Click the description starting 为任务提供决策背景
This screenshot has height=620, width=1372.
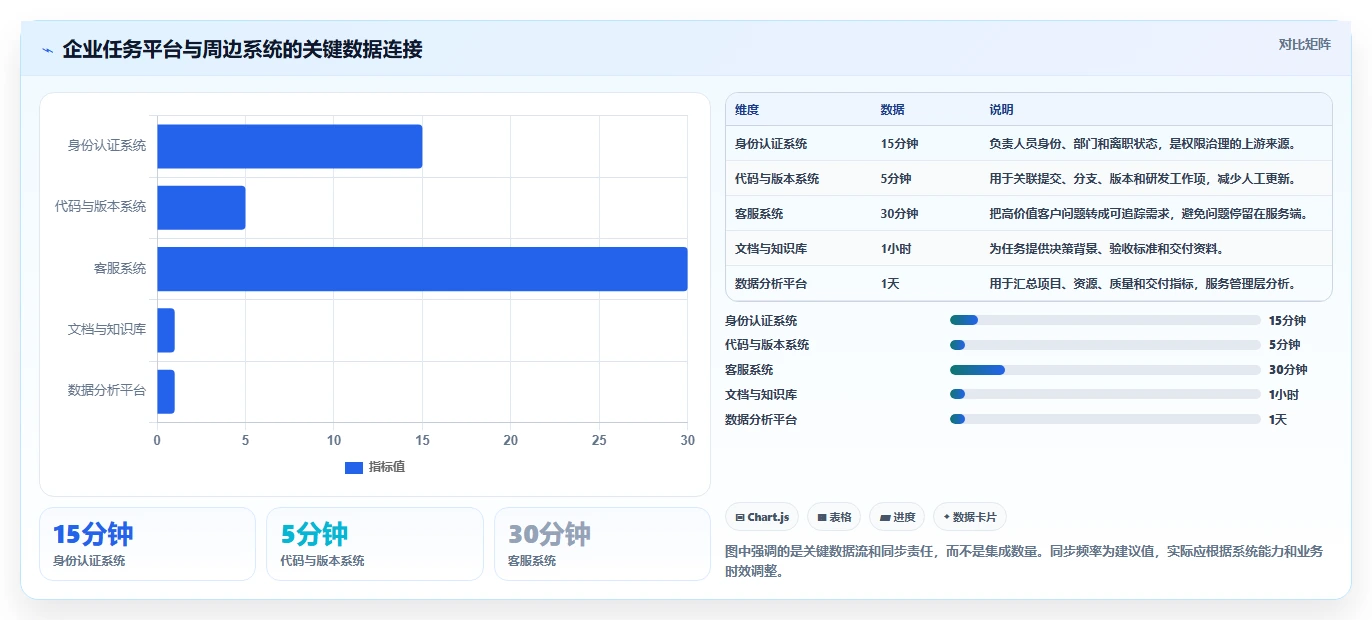(x=1106, y=249)
